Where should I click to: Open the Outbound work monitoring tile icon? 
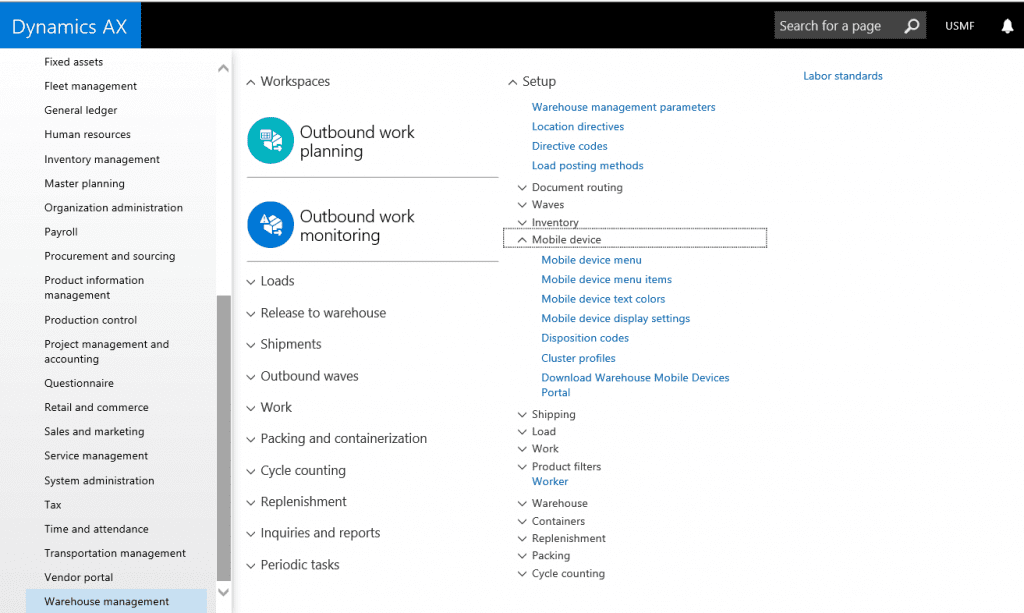pyautogui.click(x=270, y=225)
